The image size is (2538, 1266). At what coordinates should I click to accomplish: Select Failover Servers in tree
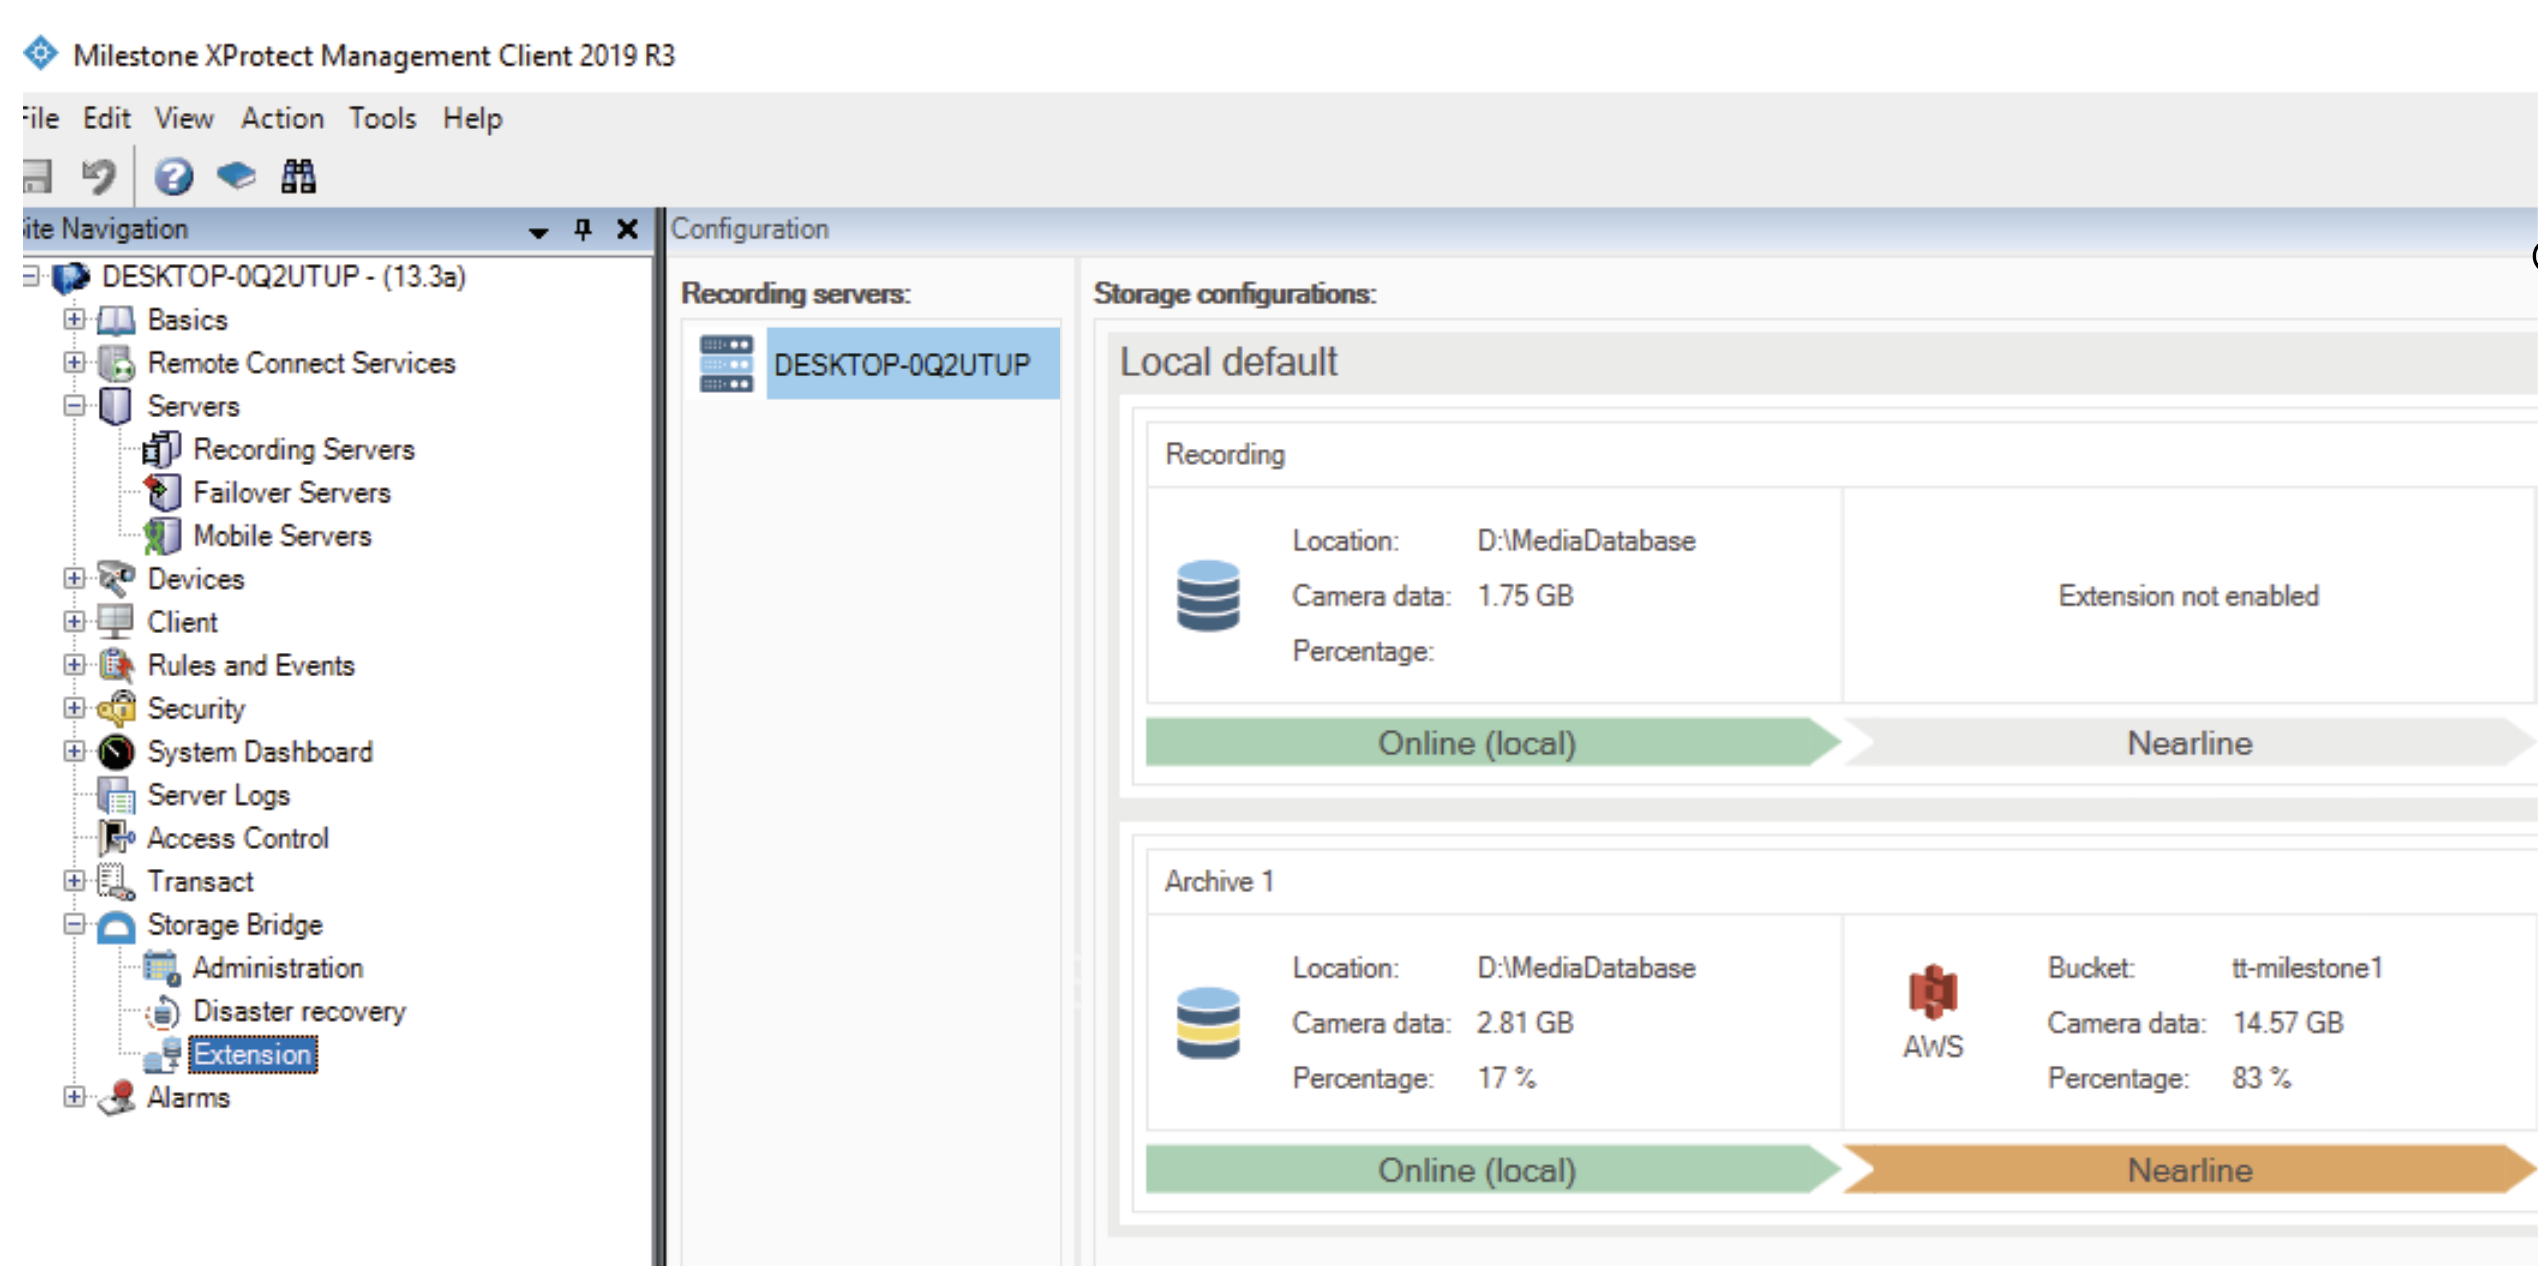pyautogui.click(x=292, y=493)
